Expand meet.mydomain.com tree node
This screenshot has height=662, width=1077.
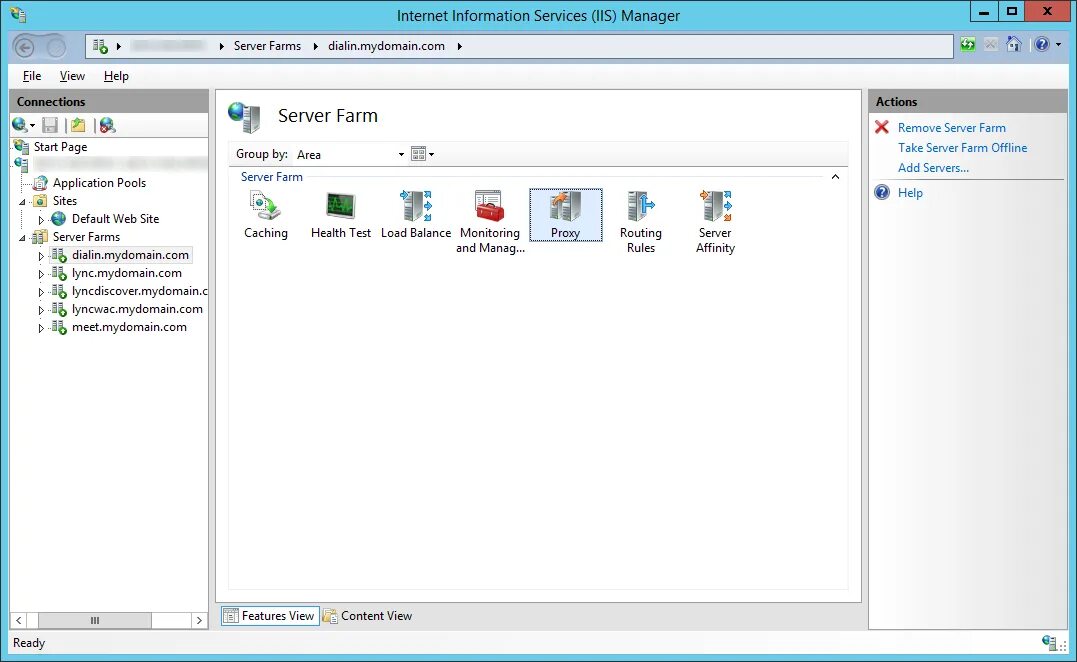(41, 328)
